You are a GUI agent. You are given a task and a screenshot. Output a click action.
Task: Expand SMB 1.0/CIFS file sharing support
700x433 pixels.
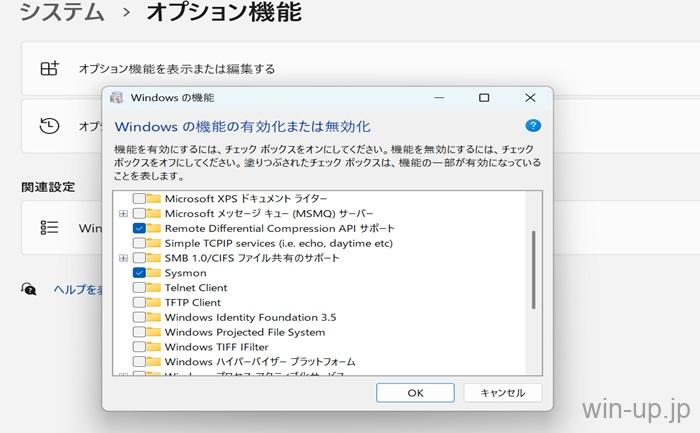(x=123, y=258)
